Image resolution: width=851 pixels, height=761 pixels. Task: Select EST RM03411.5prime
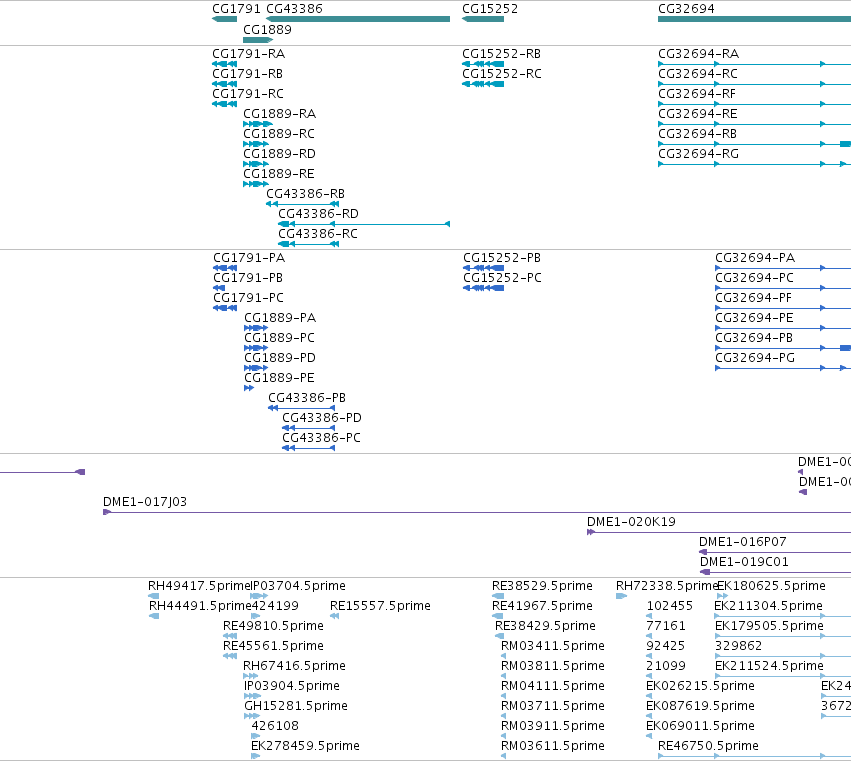(x=552, y=646)
